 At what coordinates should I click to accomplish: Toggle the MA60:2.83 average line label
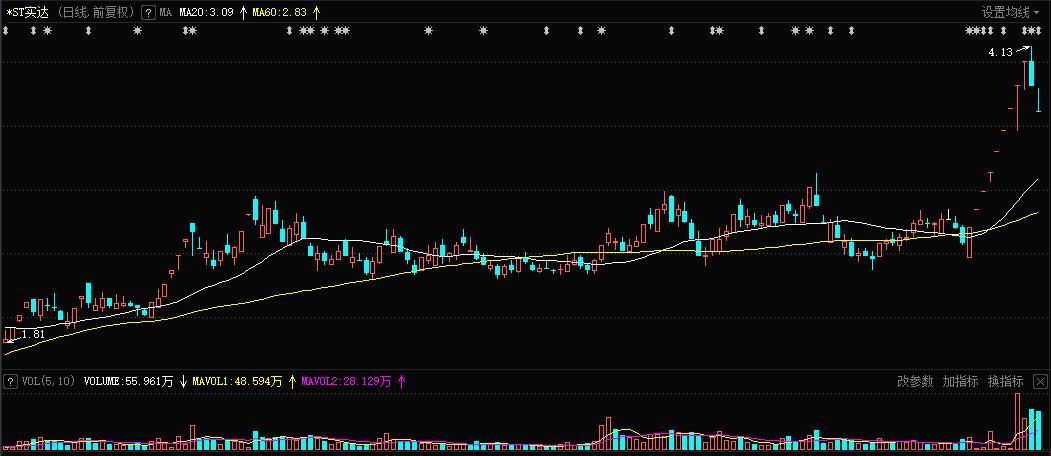(x=280, y=13)
